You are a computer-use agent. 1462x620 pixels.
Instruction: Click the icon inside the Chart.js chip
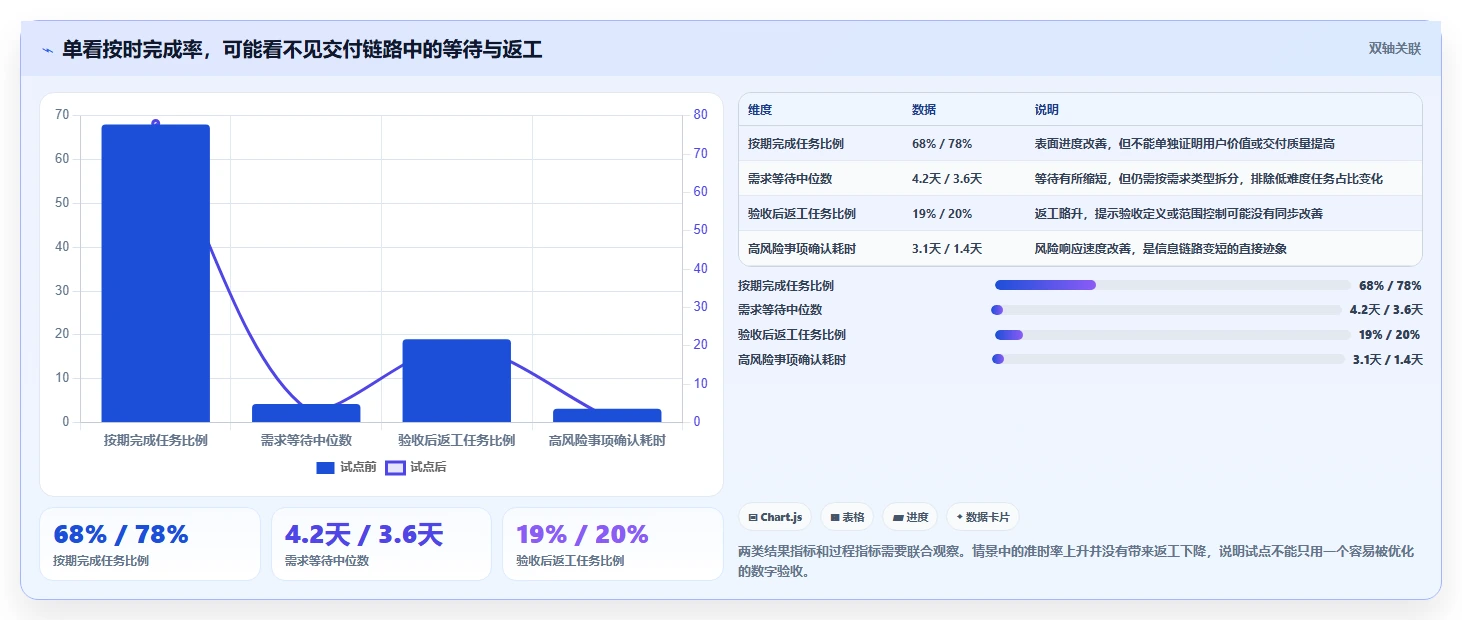point(753,518)
